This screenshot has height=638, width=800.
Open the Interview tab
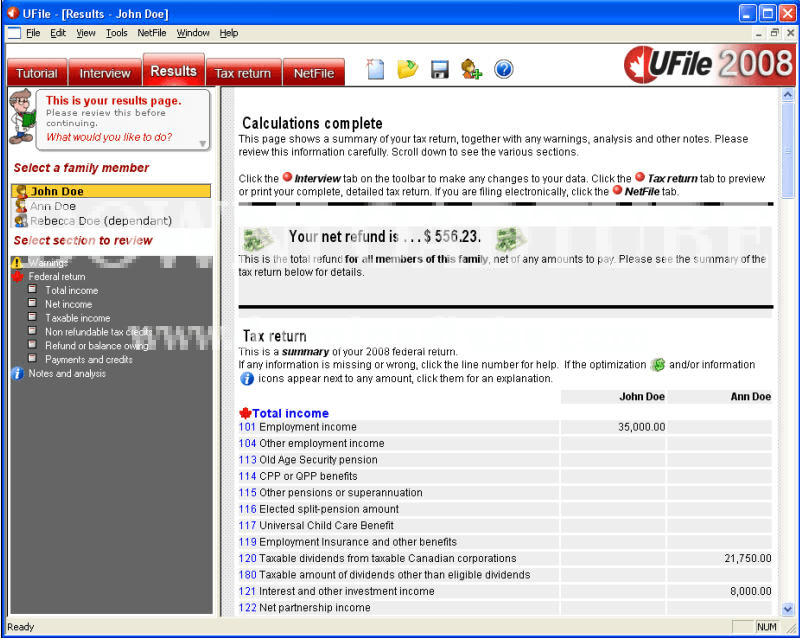105,73
